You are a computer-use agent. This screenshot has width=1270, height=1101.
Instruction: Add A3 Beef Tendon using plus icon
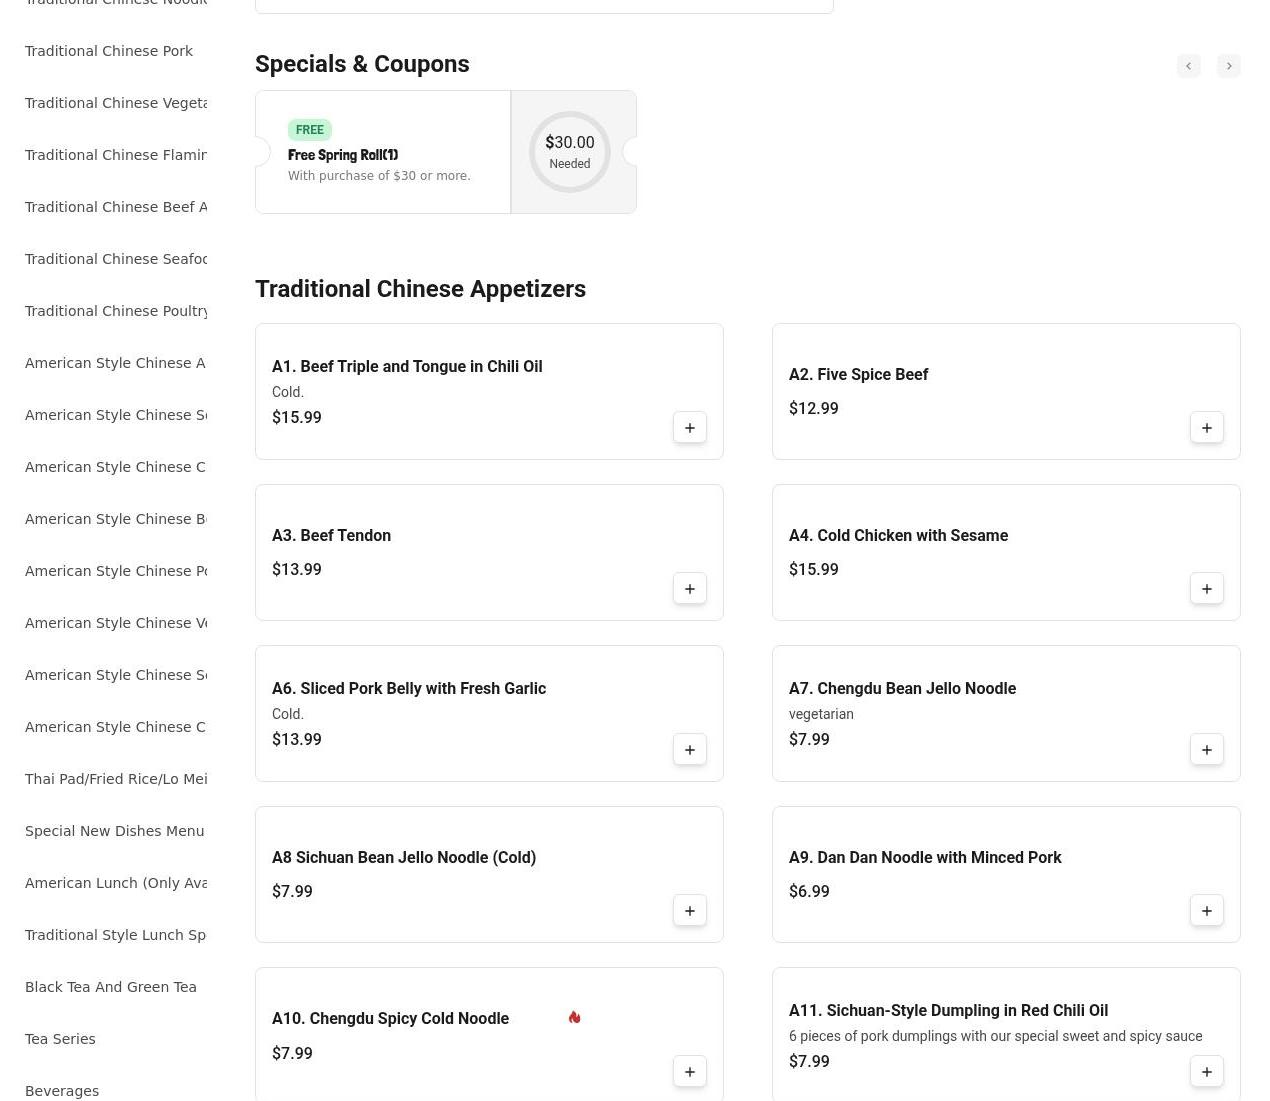tap(690, 589)
